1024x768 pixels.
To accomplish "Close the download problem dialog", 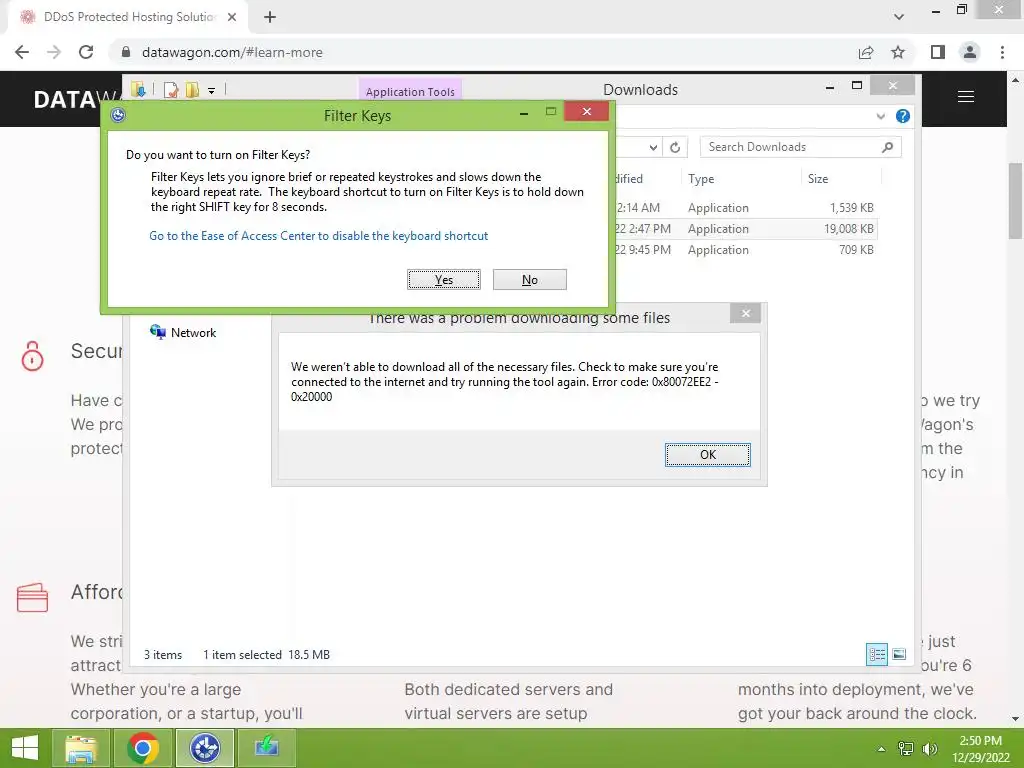I will pyautogui.click(x=746, y=313).
